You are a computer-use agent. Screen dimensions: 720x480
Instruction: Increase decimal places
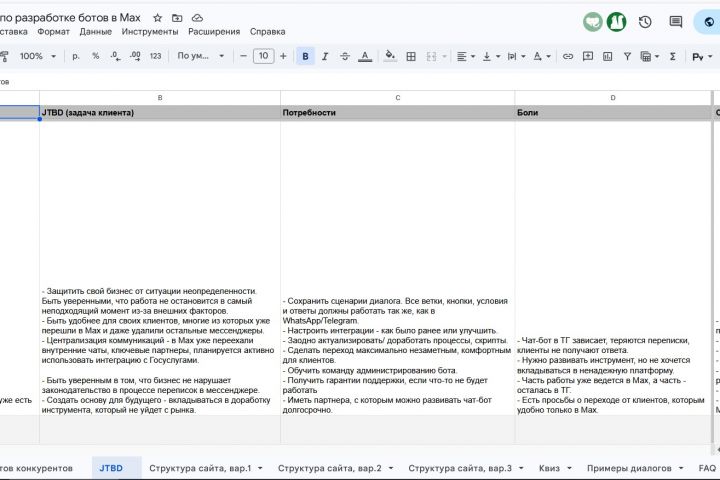point(135,56)
